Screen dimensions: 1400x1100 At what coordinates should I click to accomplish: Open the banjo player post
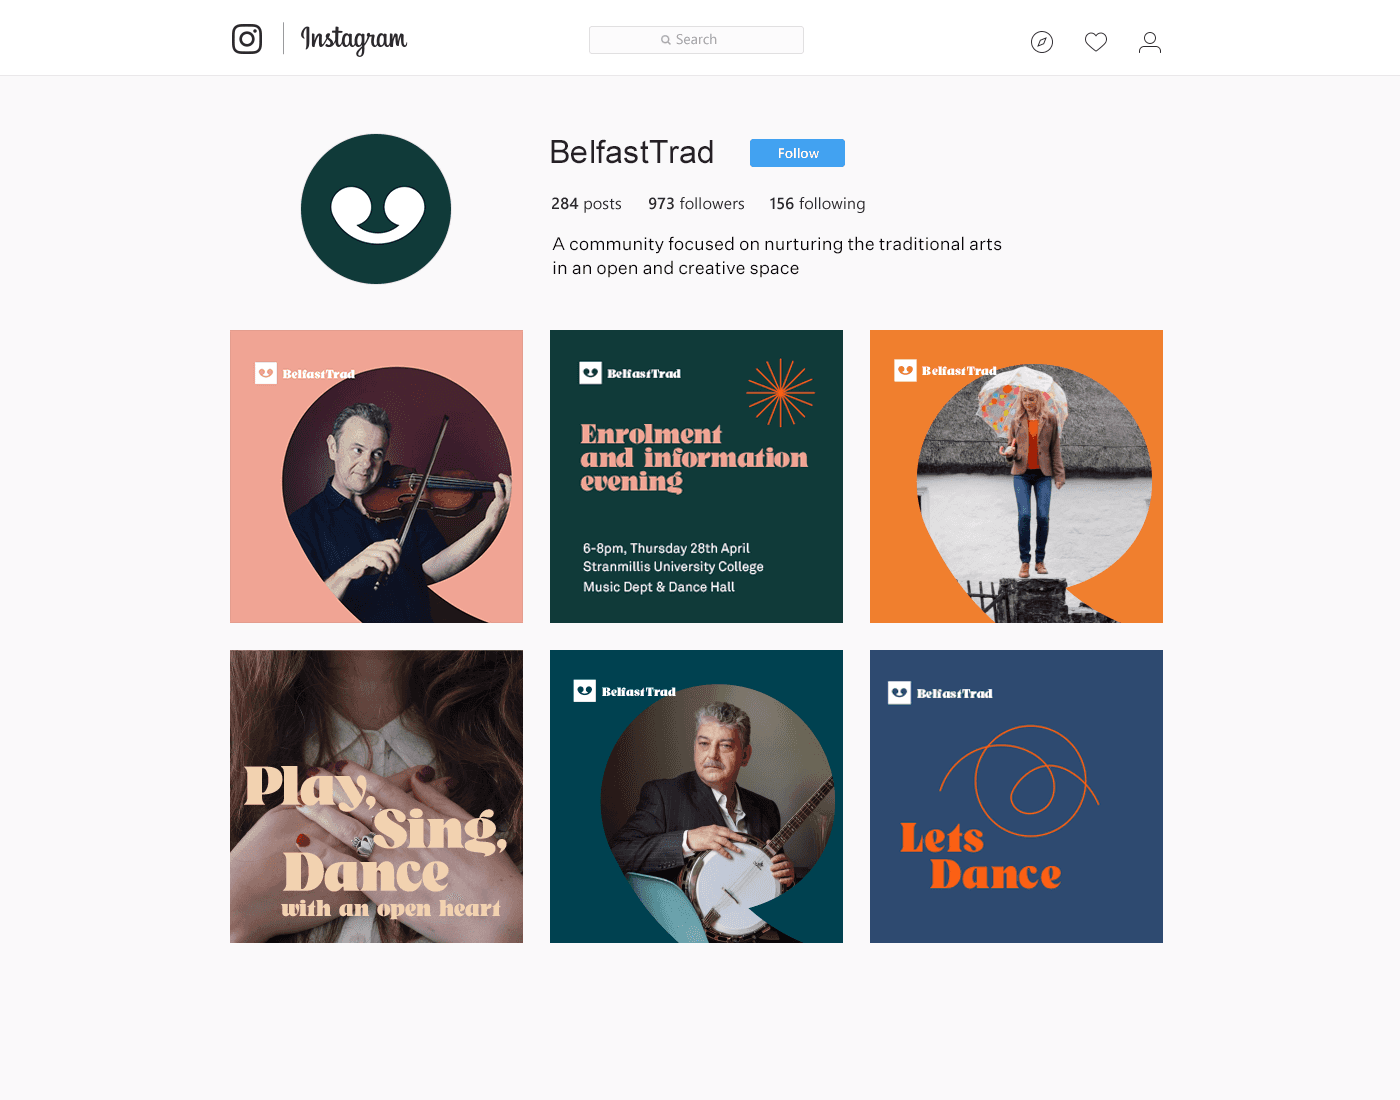[x=696, y=796]
